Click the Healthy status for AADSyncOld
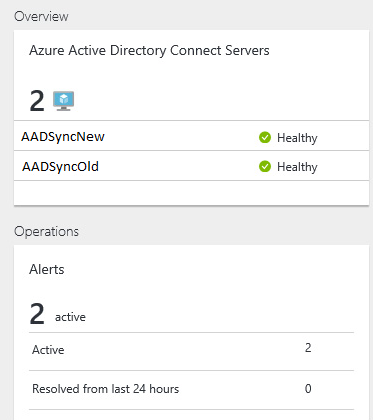The width and height of the screenshot is (373, 420). (297, 167)
